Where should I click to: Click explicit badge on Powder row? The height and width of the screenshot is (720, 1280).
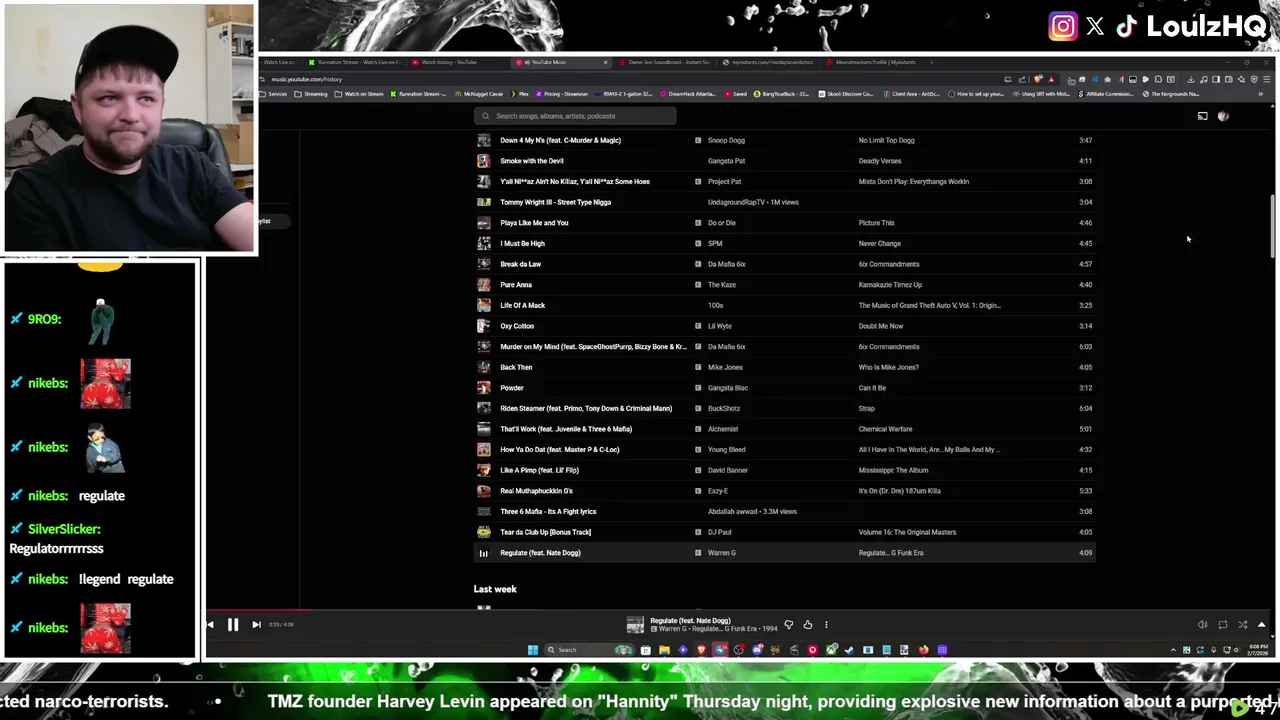coord(698,388)
